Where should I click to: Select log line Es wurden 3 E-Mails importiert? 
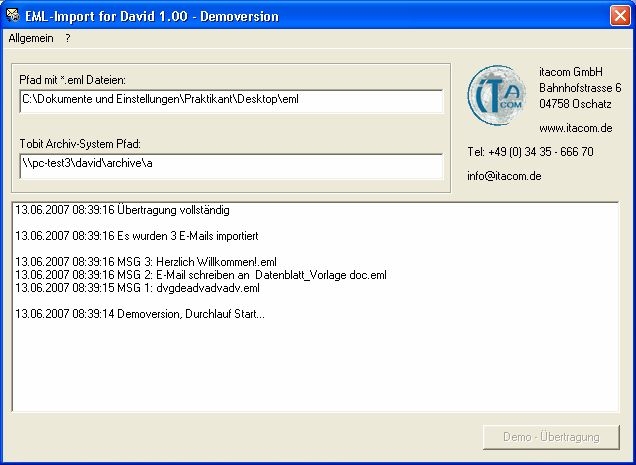point(137,236)
